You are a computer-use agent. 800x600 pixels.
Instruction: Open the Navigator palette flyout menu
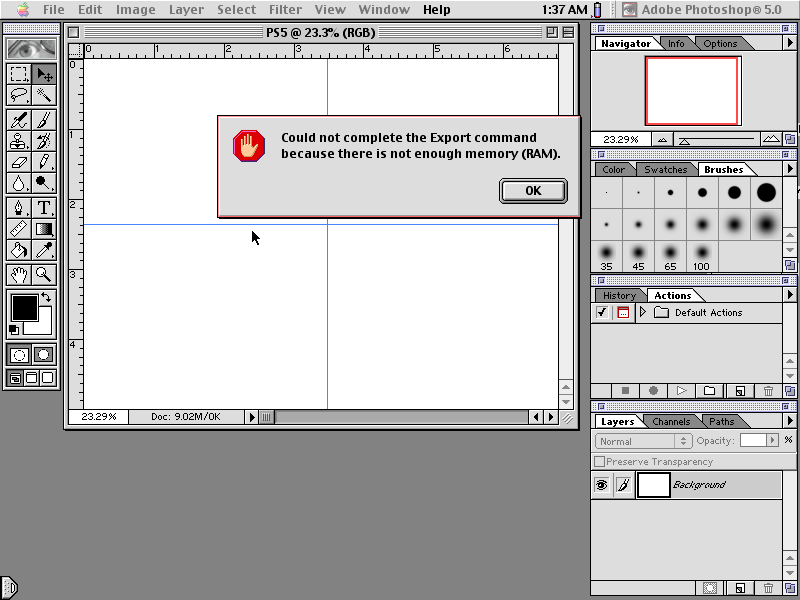point(790,43)
